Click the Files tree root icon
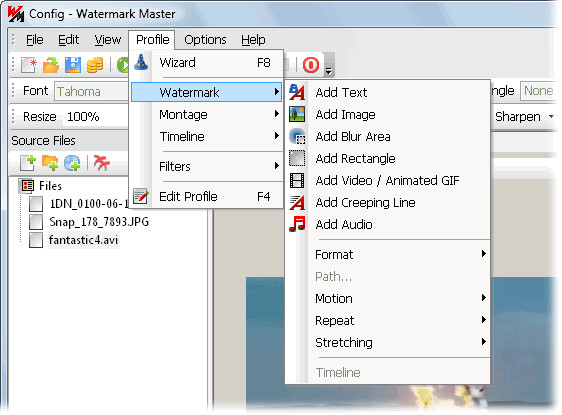This screenshot has height=415, width=562. pyautogui.click(x=28, y=186)
